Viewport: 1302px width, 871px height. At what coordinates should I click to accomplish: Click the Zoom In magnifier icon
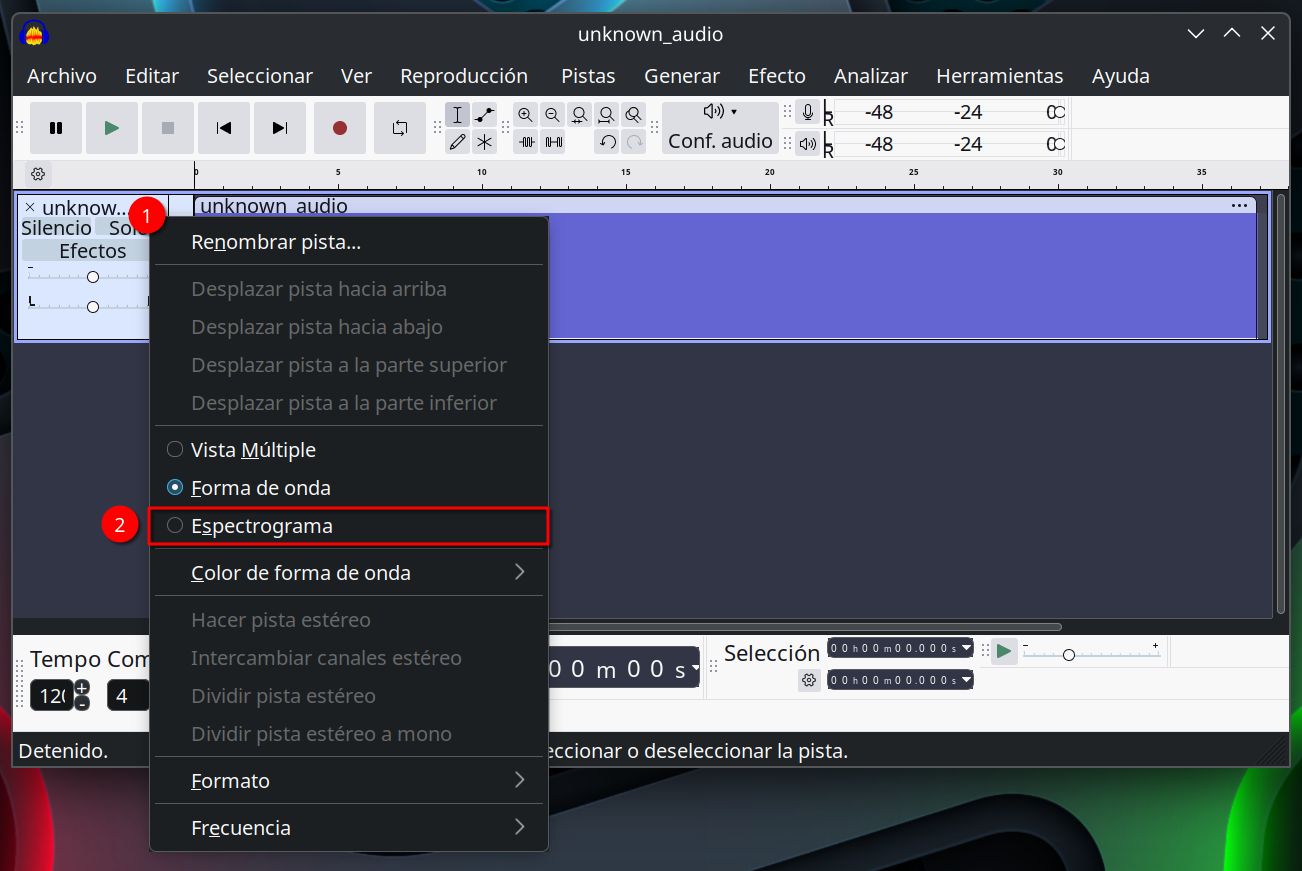point(526,115)
